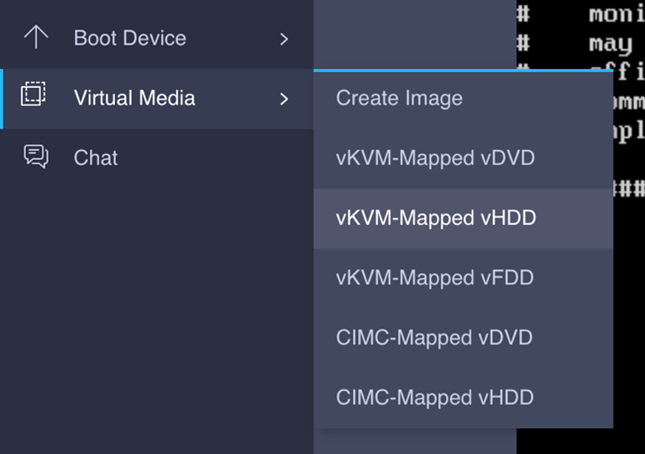The width and height of the screenshot is (645, 454).
Task: Click the black console area below the submenu
Action: point(580,441)
